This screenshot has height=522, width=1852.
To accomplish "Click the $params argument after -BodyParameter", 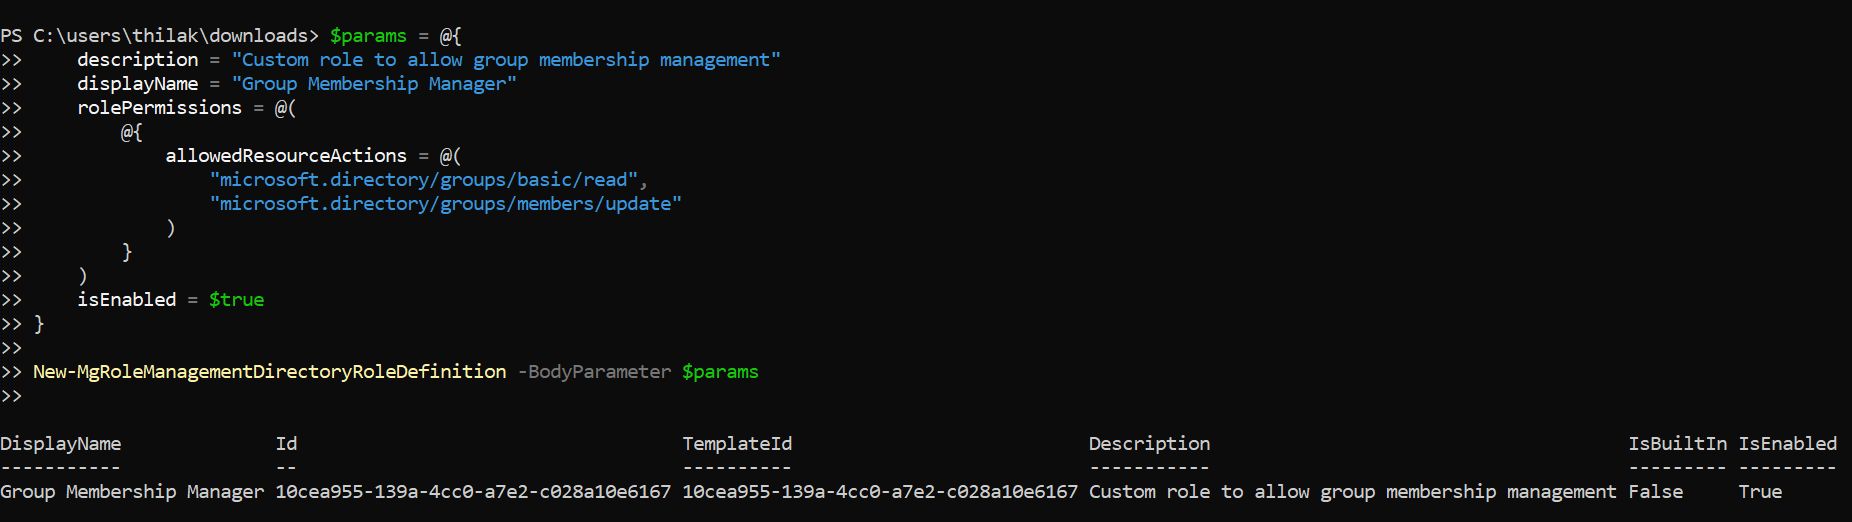I will click(x=720, y=372).
